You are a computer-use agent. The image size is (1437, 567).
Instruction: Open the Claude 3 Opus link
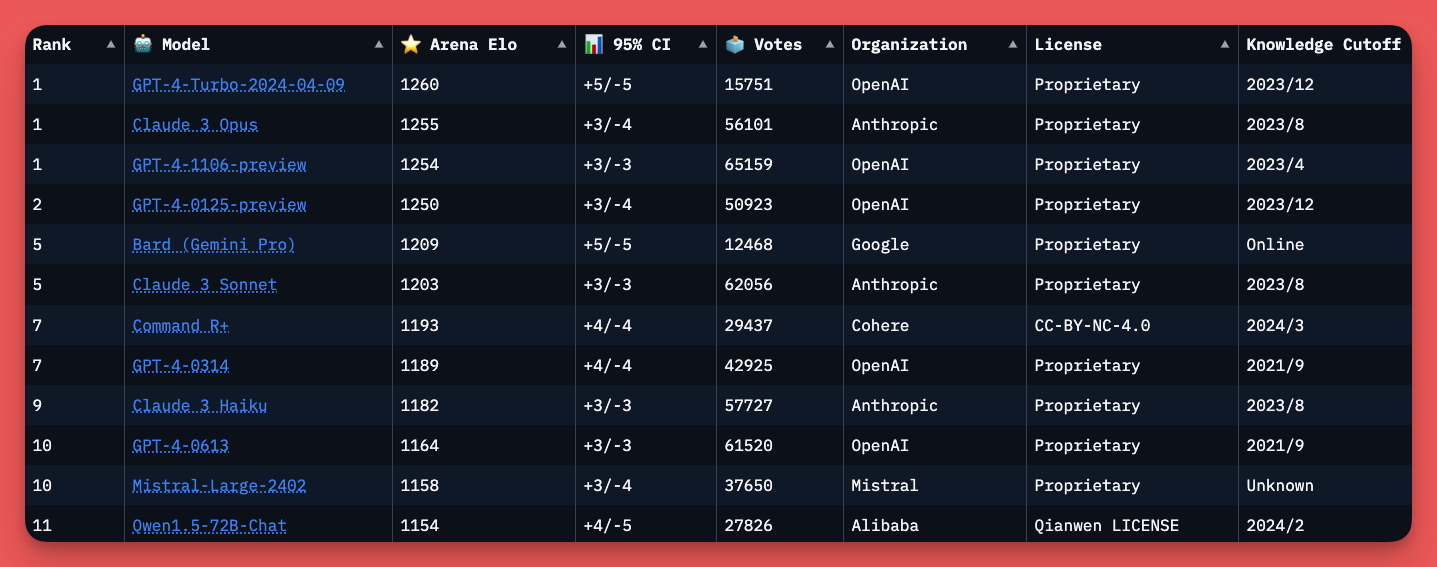click(195, 125)
